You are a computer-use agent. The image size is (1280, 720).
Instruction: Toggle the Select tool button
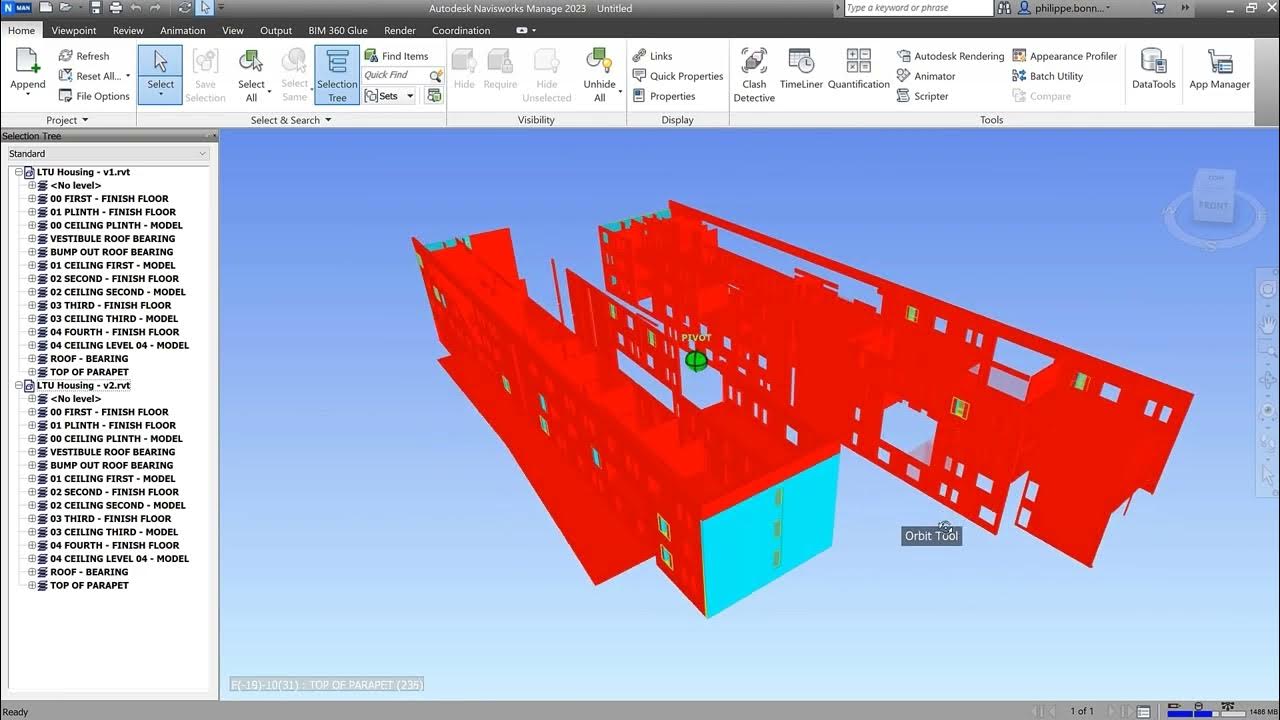click(160, 72)
